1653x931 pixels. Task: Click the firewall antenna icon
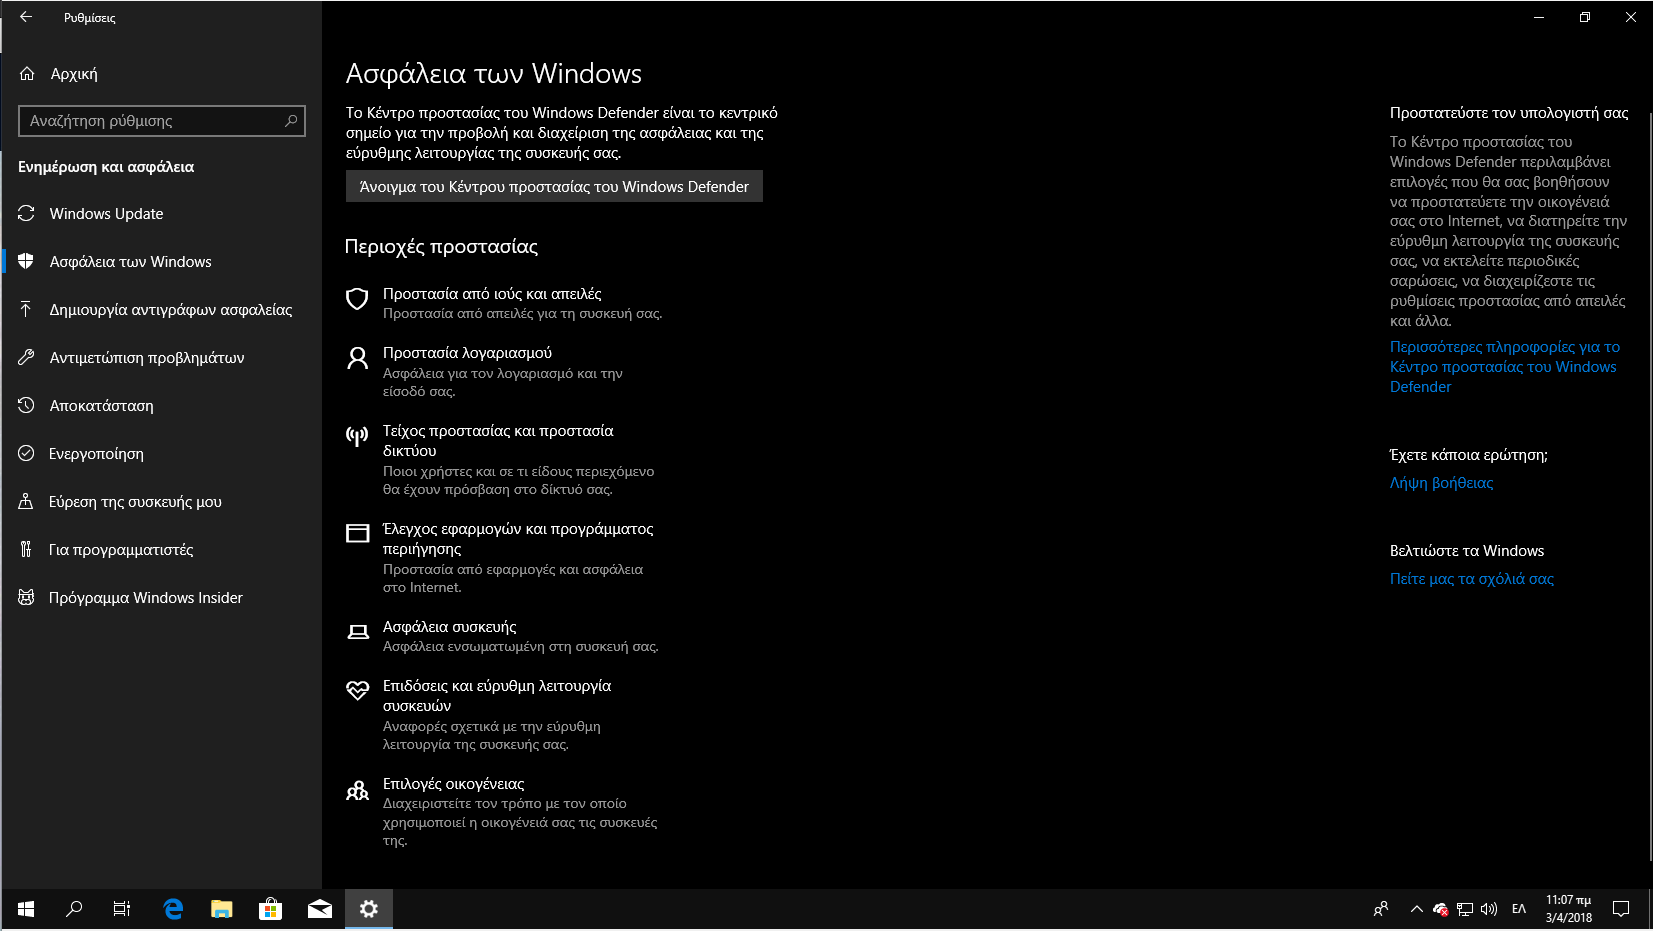(x=357, y=436)
